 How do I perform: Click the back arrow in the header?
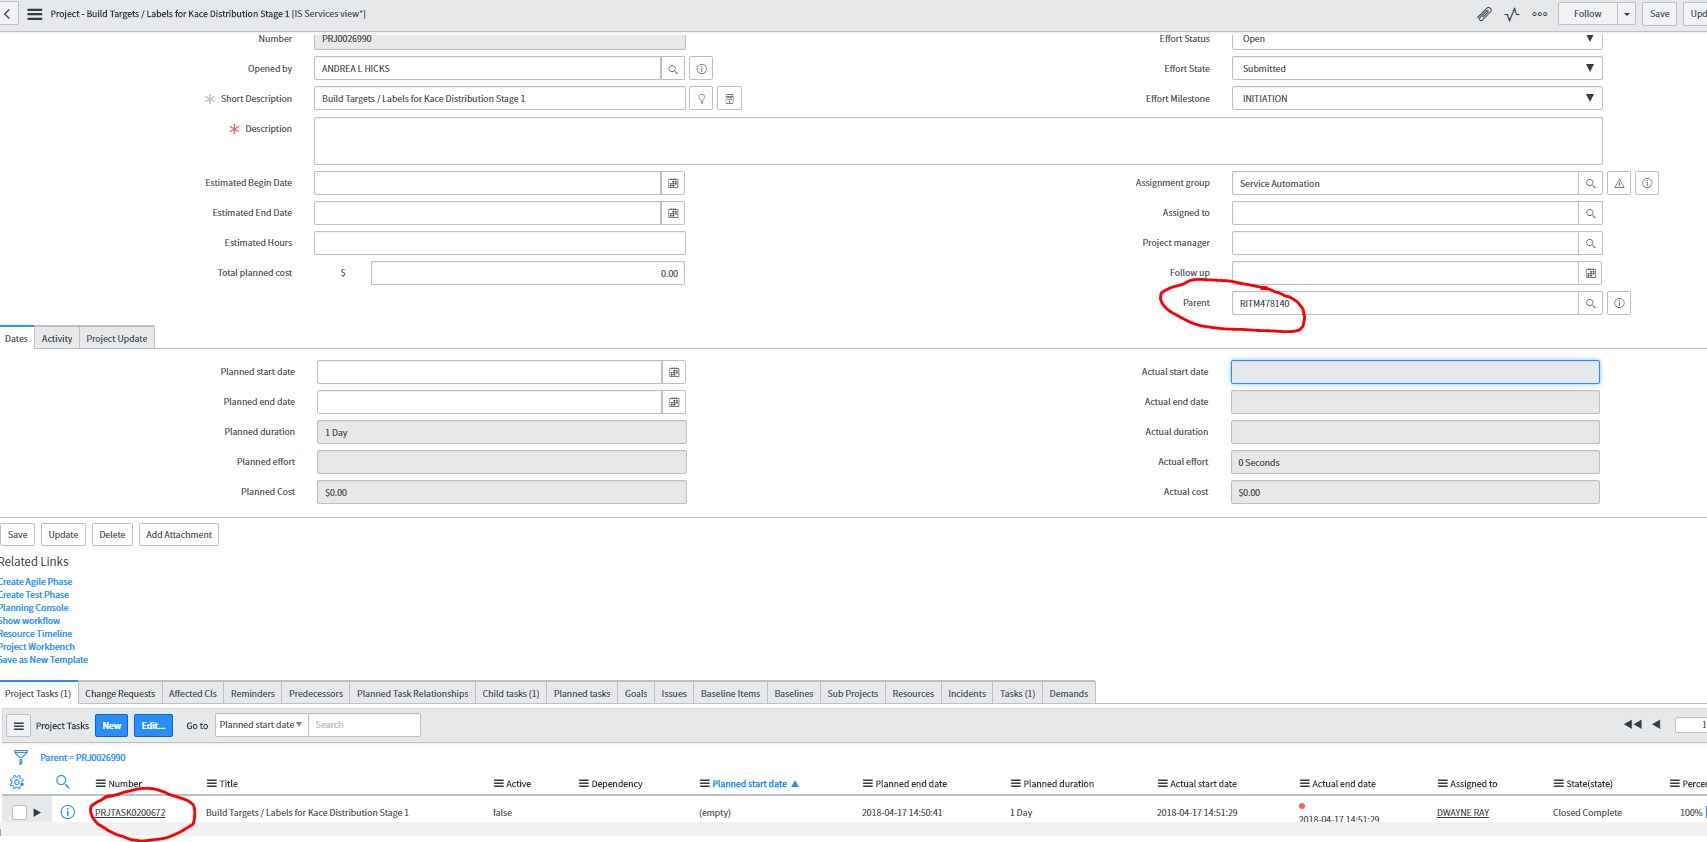[x=7, y=14]
